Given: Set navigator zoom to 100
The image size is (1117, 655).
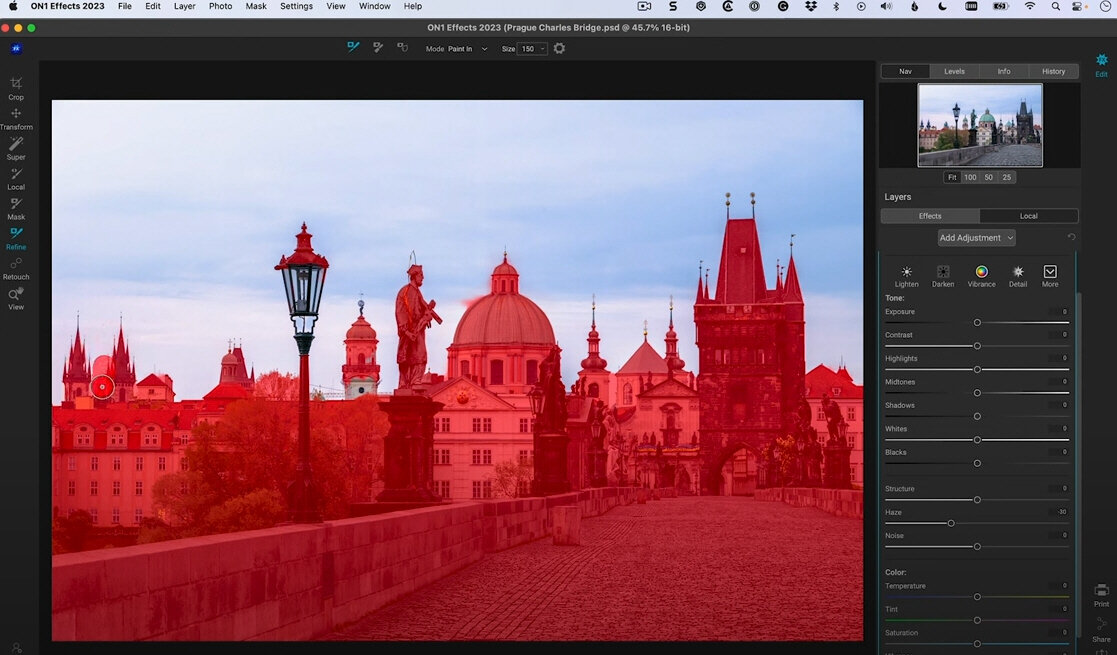Looking at the screenshot, I should pos(970,177).
